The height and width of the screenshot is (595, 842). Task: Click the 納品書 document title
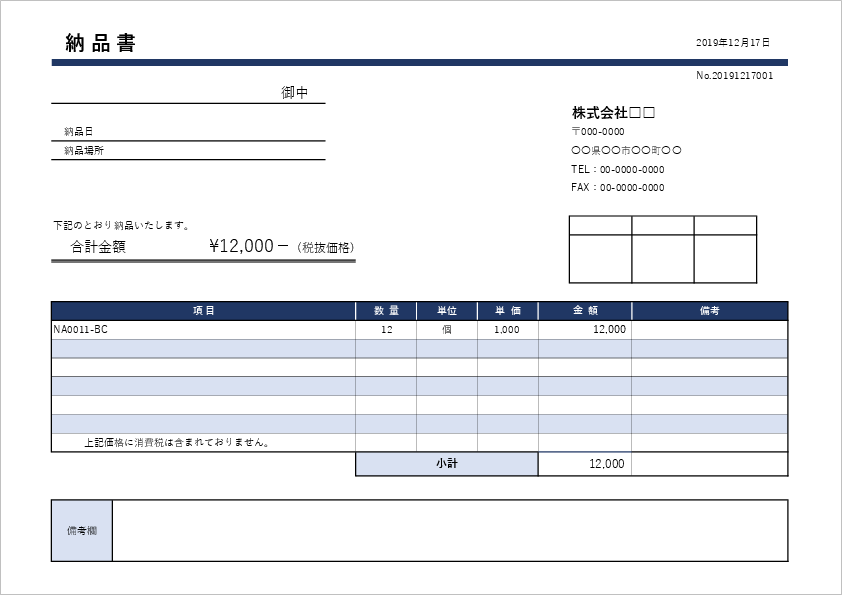pos(100,43)
